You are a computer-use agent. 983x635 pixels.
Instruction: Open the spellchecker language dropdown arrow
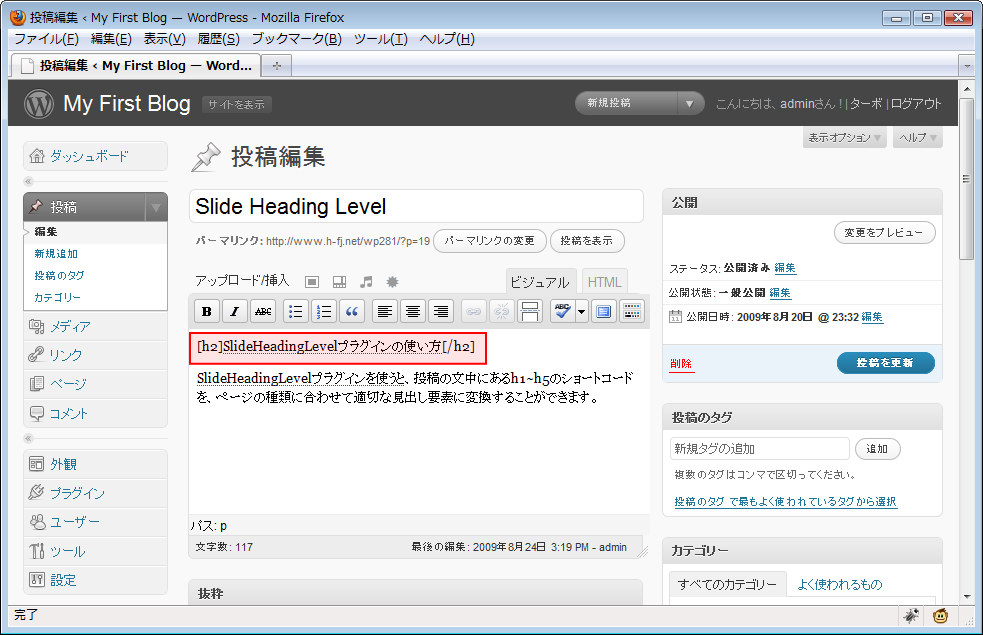click(x=582, y=311)
